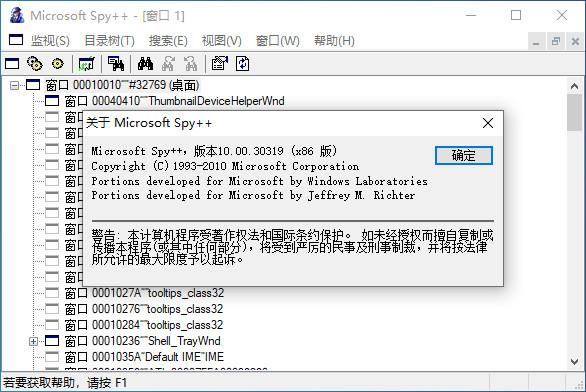Image resolution: width=586 pixels, height=392 pixels.
Task: Open the Properties toolbar icon
Action: click(x=220, y=64)
